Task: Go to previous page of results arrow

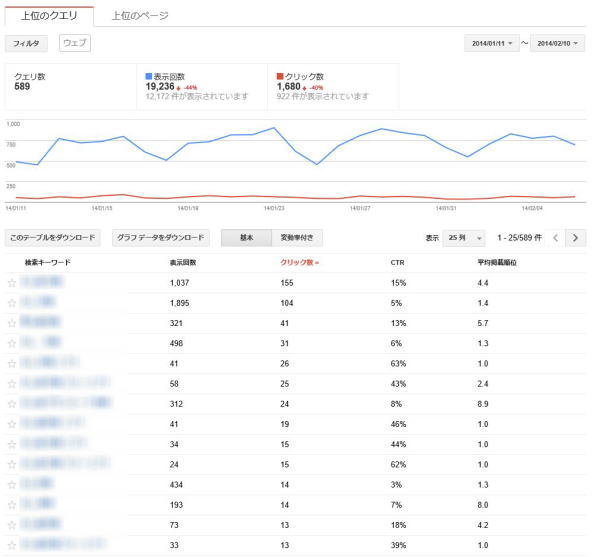Action: click(555, 238)
